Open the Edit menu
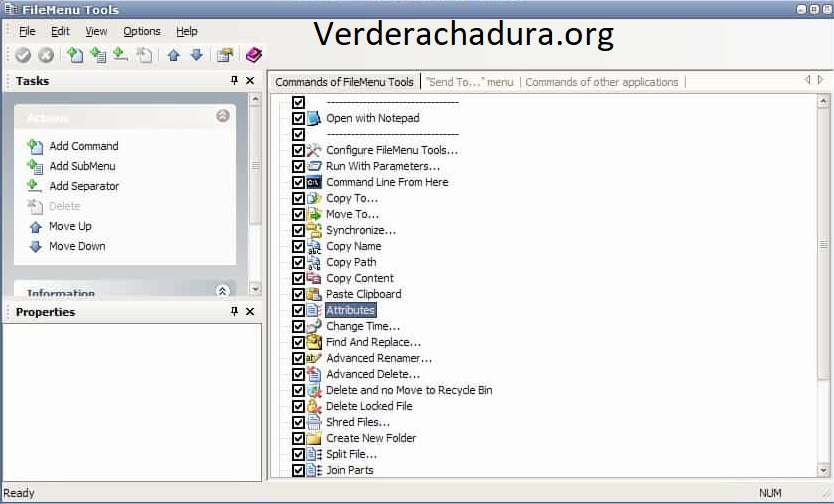The height and width of the screenshot is (504, 834). 60,31
